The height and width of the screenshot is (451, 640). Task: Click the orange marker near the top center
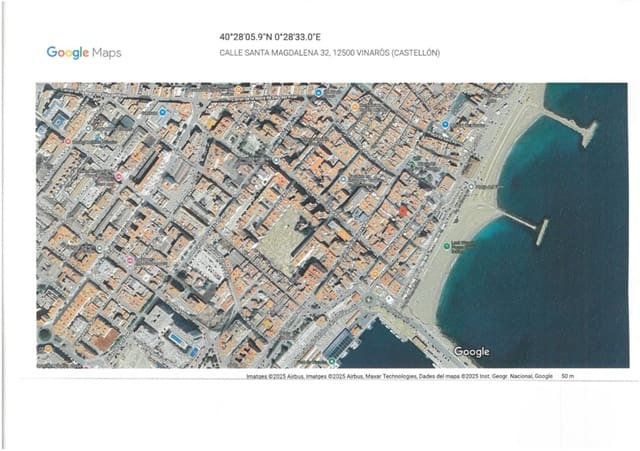click(353, 104)
